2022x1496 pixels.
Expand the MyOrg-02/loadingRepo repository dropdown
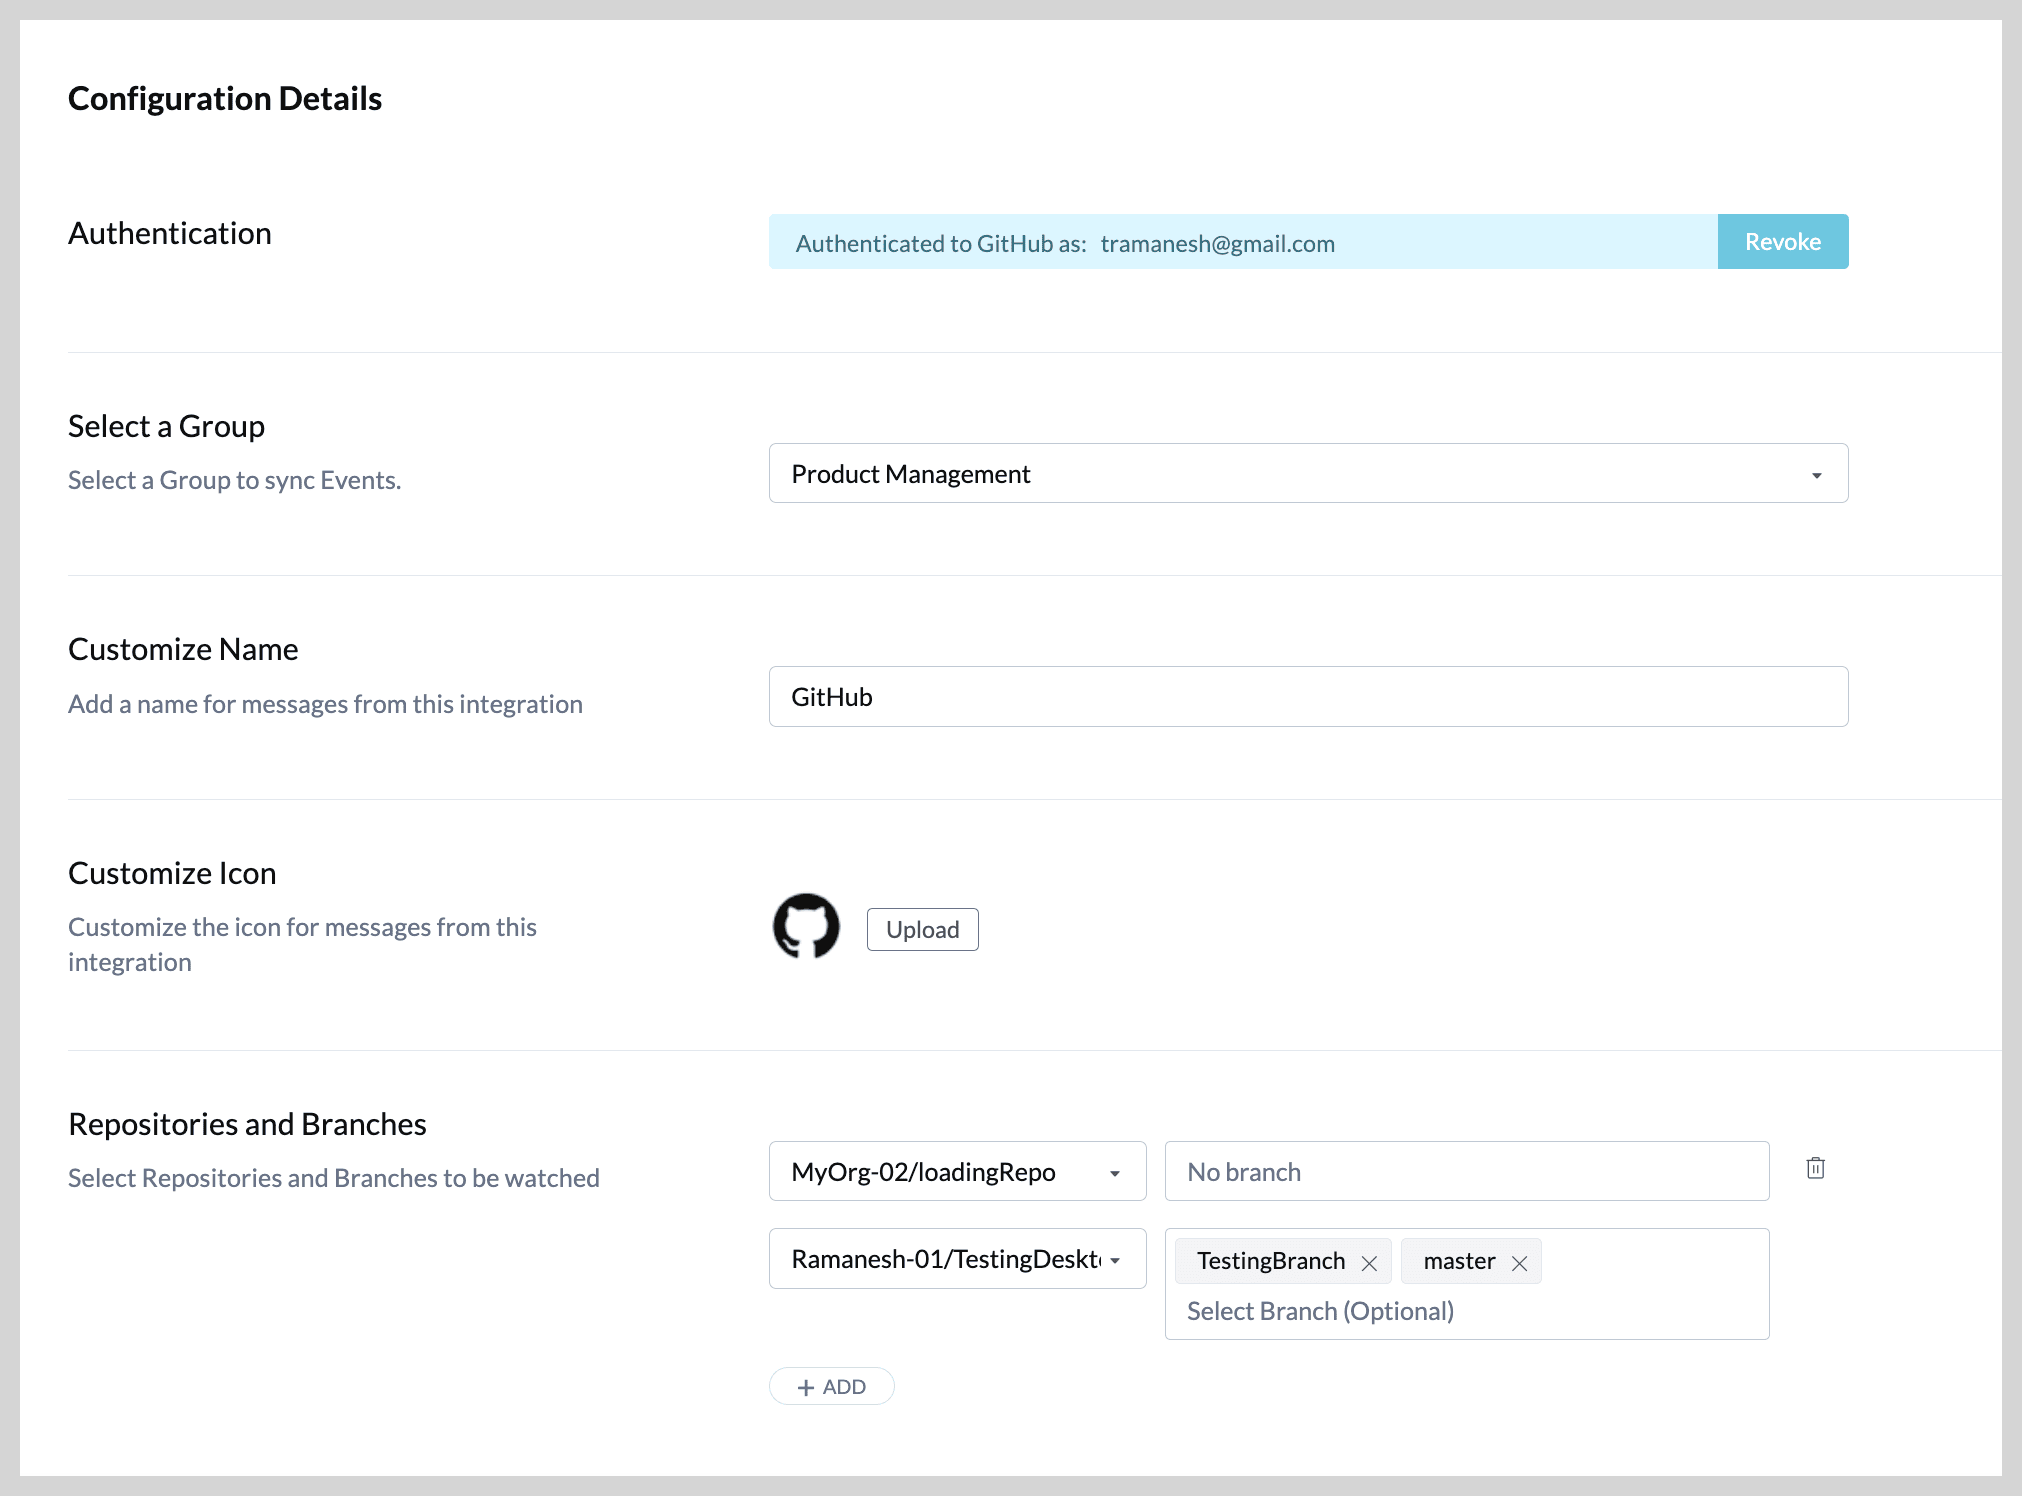(x=956, y=1171)
